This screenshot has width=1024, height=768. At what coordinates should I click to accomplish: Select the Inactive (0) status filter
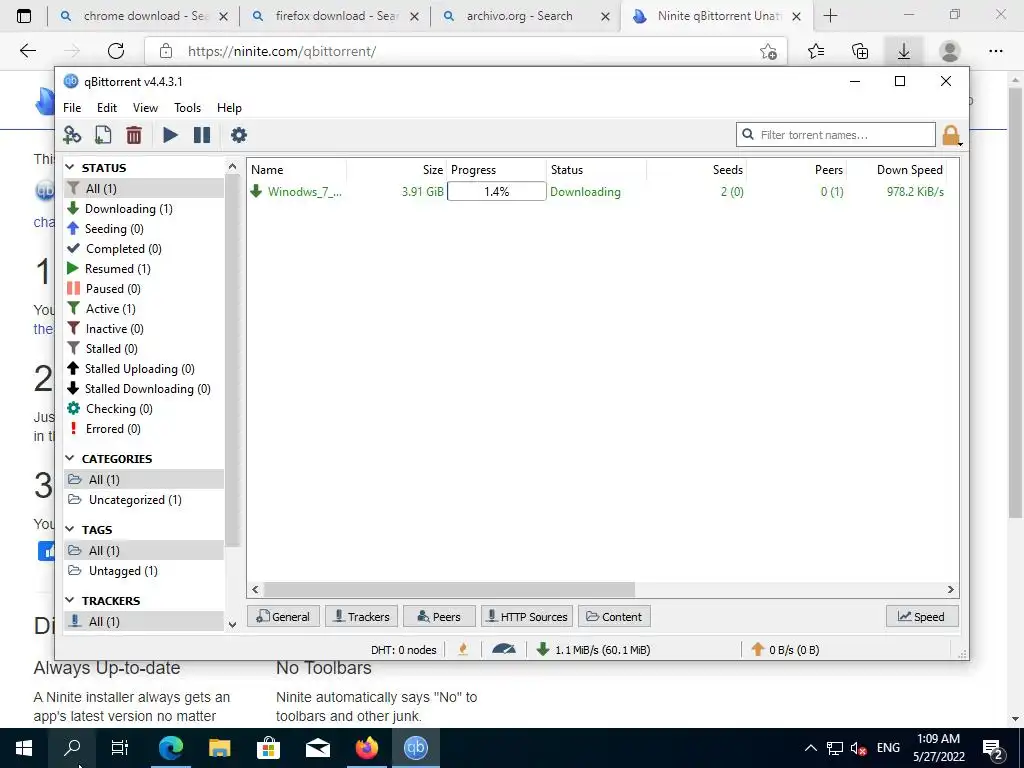pos(114,329)
